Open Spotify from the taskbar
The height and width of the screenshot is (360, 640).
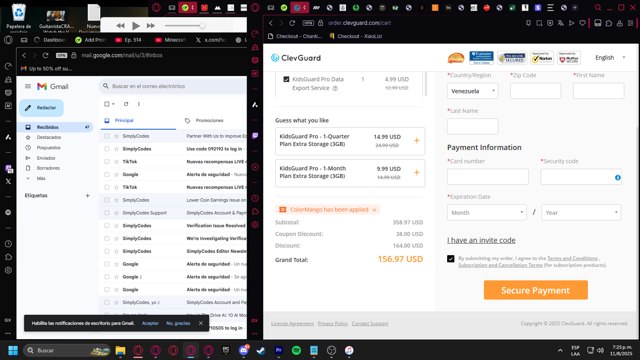[x=296, y=350]
